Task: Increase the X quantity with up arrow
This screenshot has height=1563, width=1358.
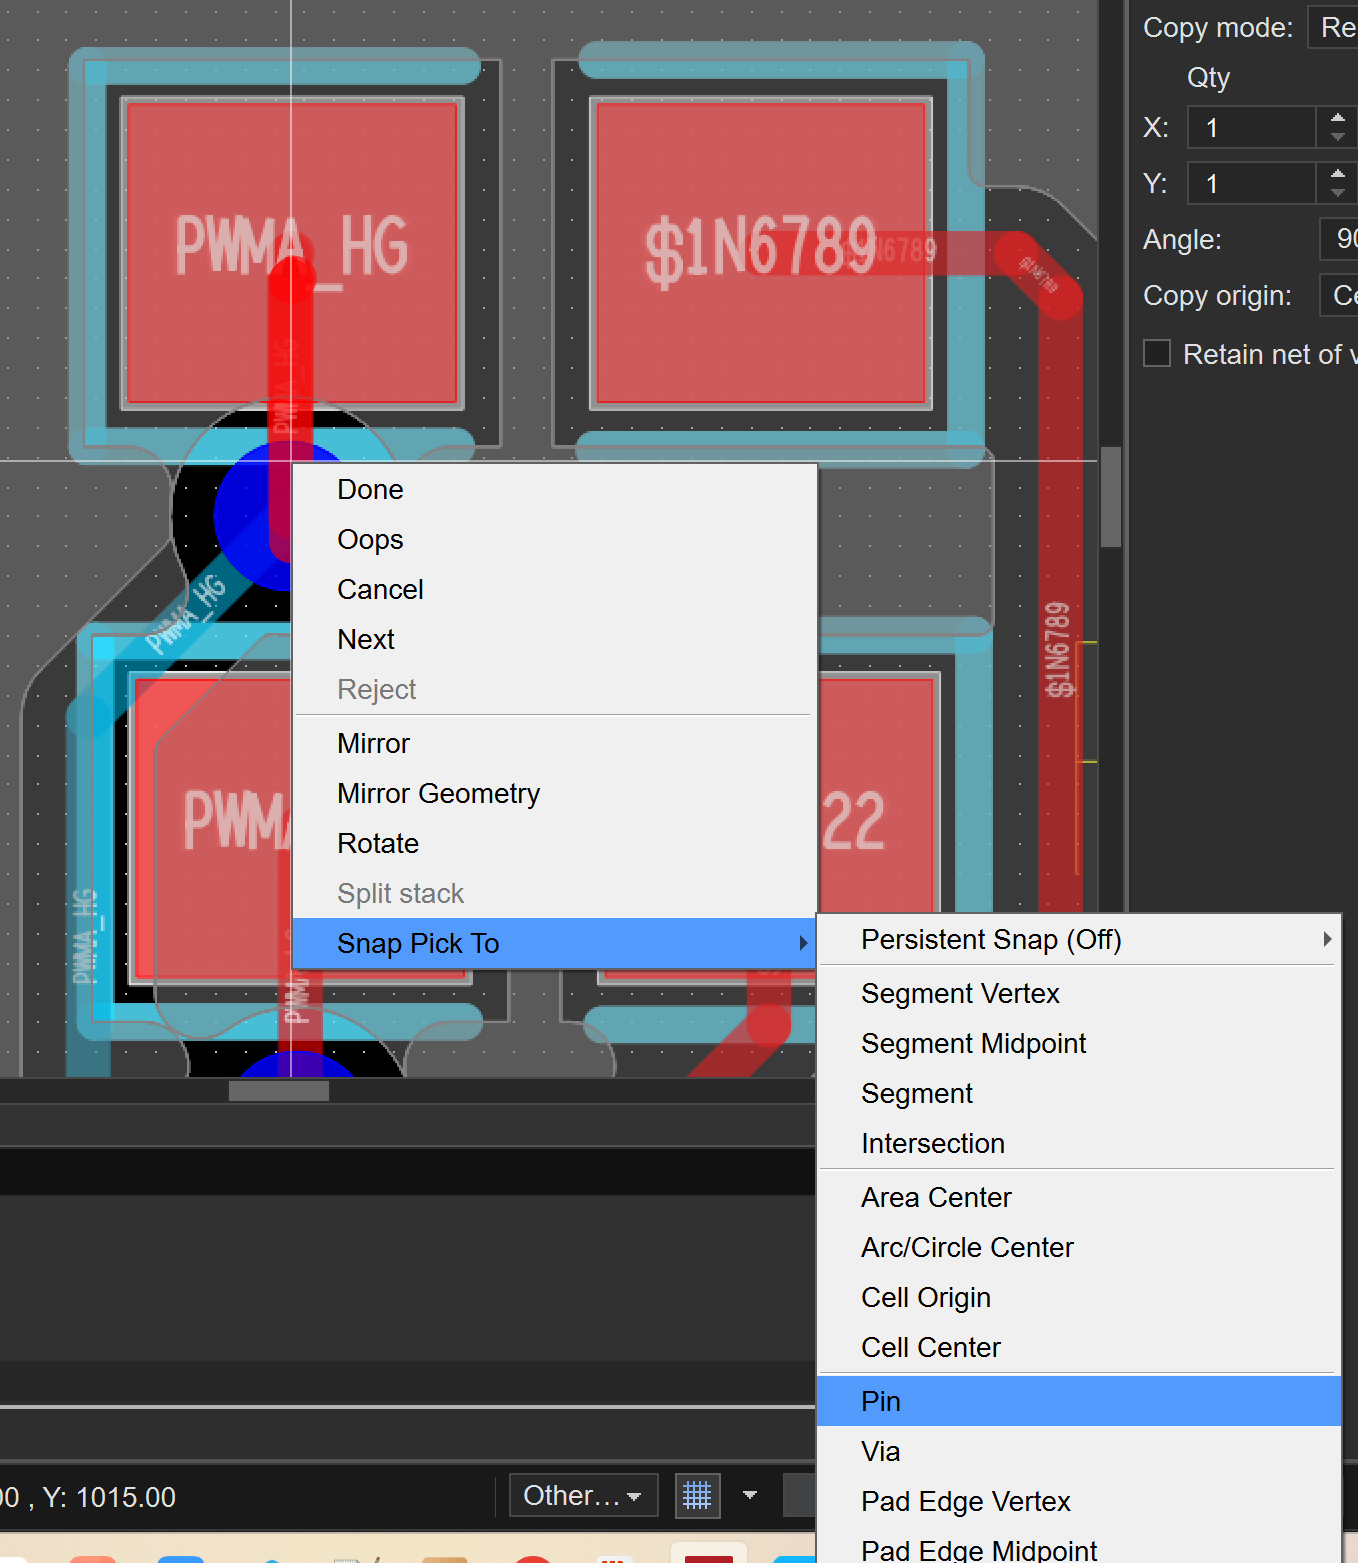Action: click(x=1337, y=119)
